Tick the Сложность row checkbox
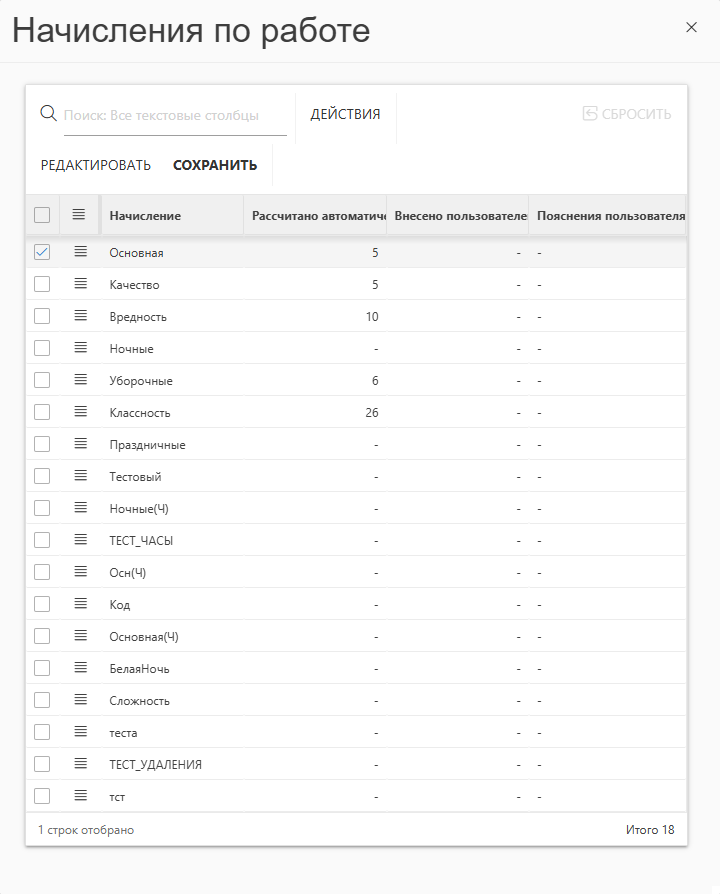 42,700
